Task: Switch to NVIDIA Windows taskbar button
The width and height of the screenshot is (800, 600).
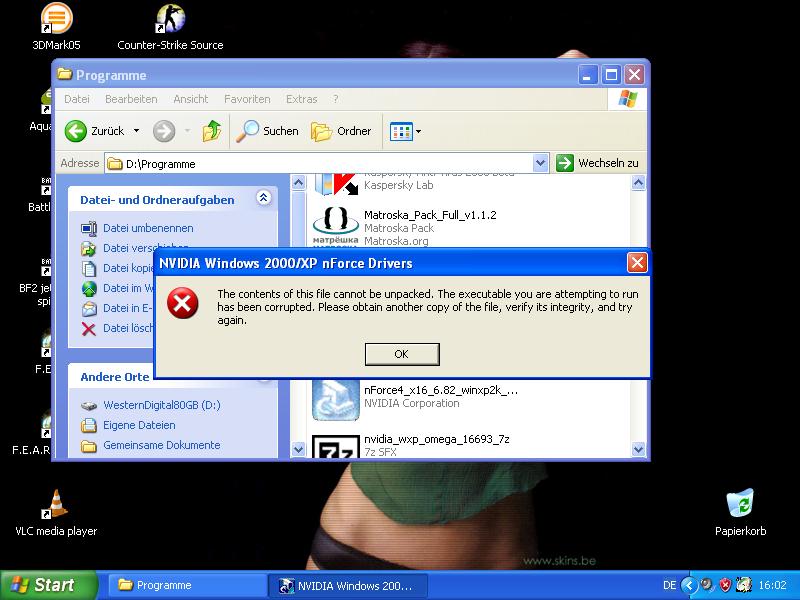Action: (x=348, y=585)
